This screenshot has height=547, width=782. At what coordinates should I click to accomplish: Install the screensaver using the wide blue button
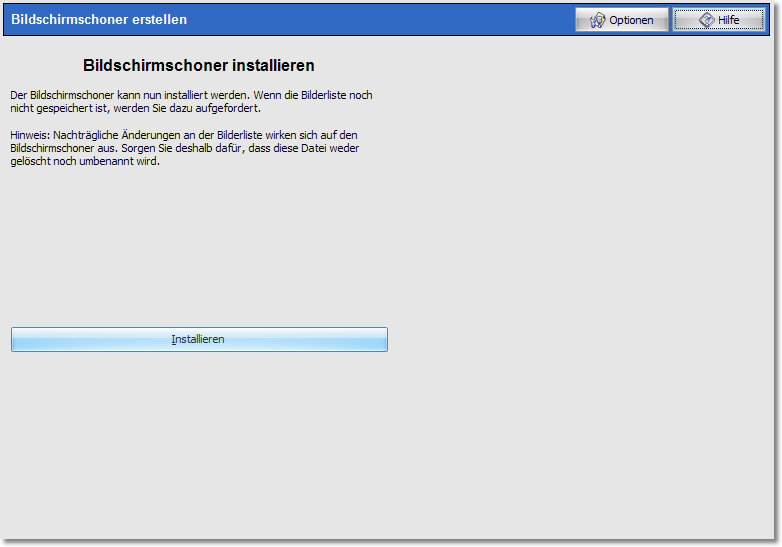pyautogui.click(x=199, y=339)
